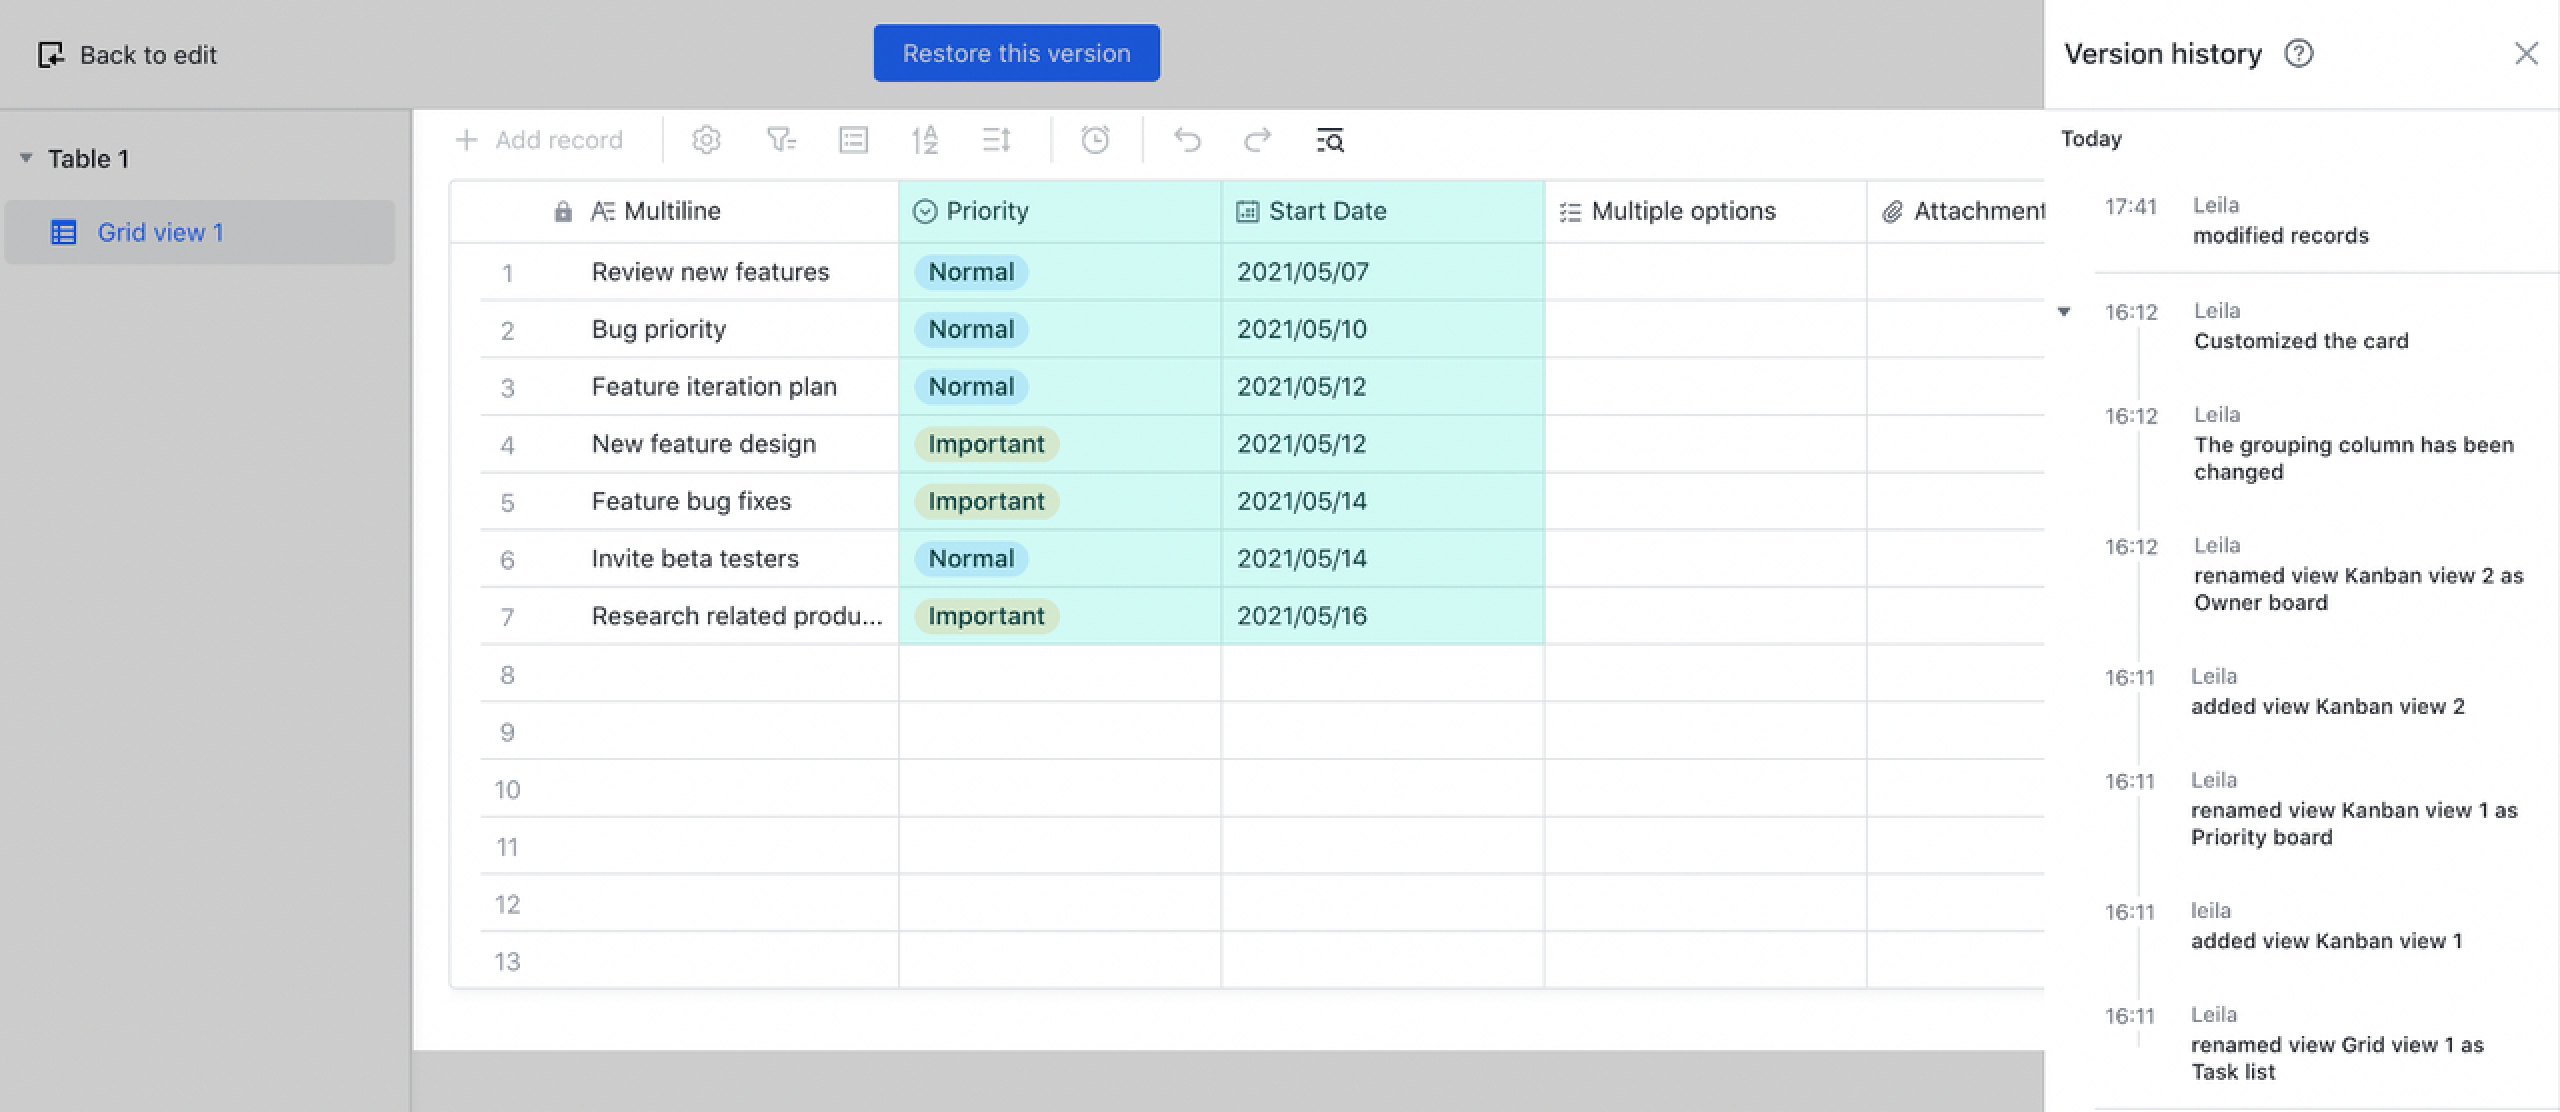
Task: Open the field settings gear icon
Action: pos(706,140)
